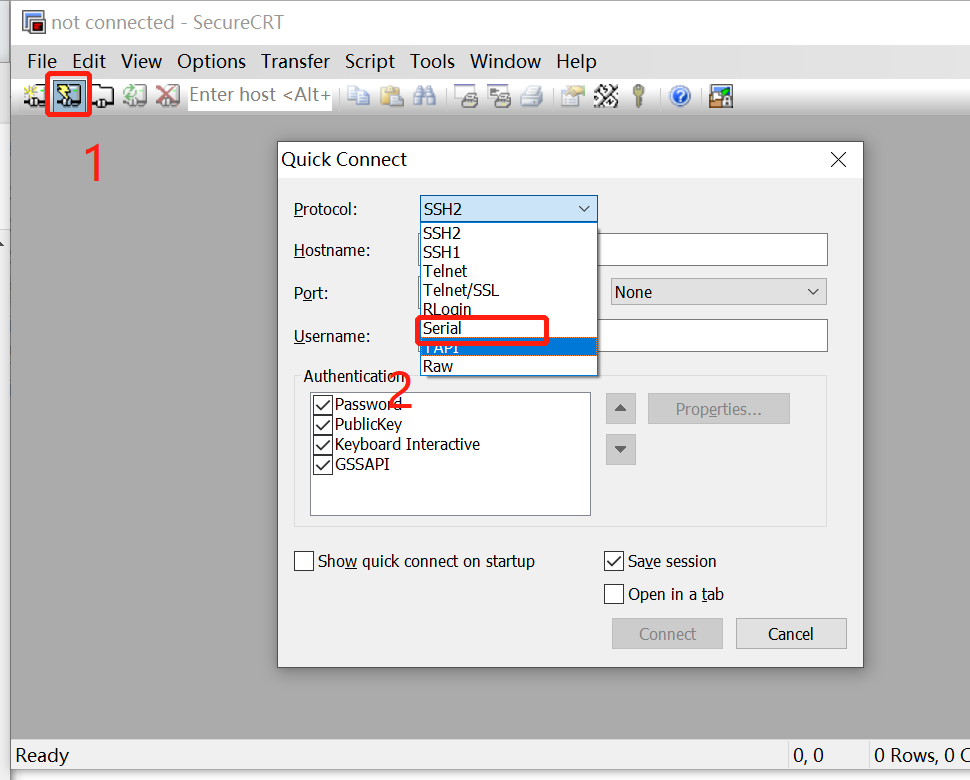The height and width of the screenshot is (780, 970).
Task: Click the Connect button in dialog
Action: (x=667, y=633)
